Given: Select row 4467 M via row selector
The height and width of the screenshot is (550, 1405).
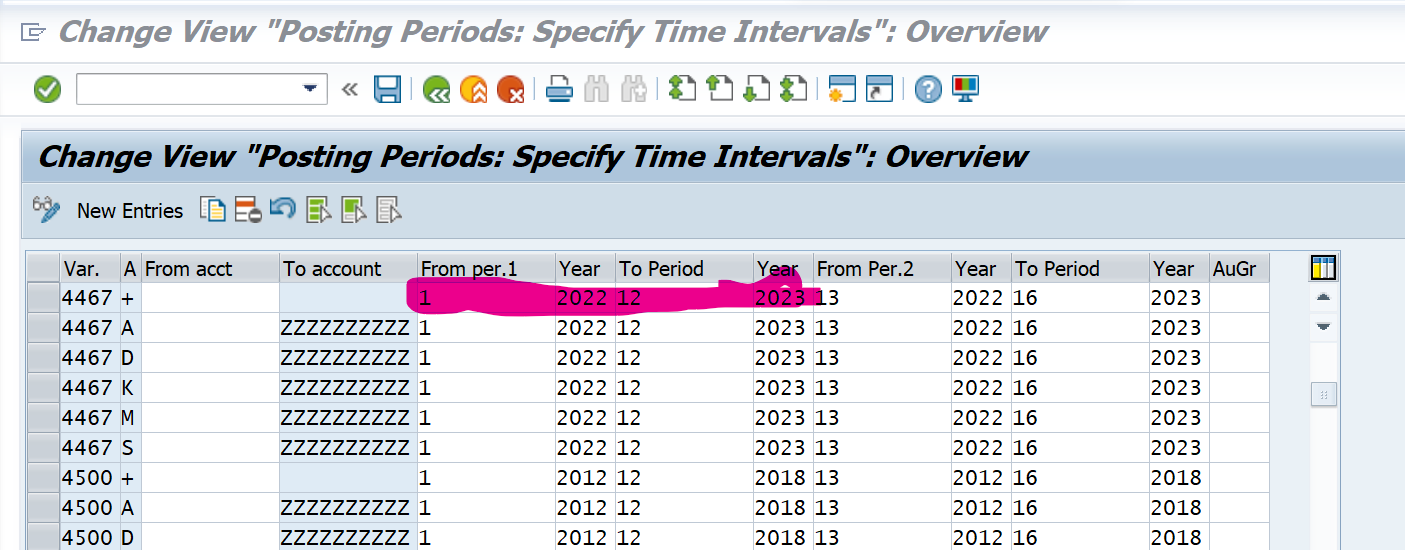Looking at the screenshot, I should coord(43,418).
